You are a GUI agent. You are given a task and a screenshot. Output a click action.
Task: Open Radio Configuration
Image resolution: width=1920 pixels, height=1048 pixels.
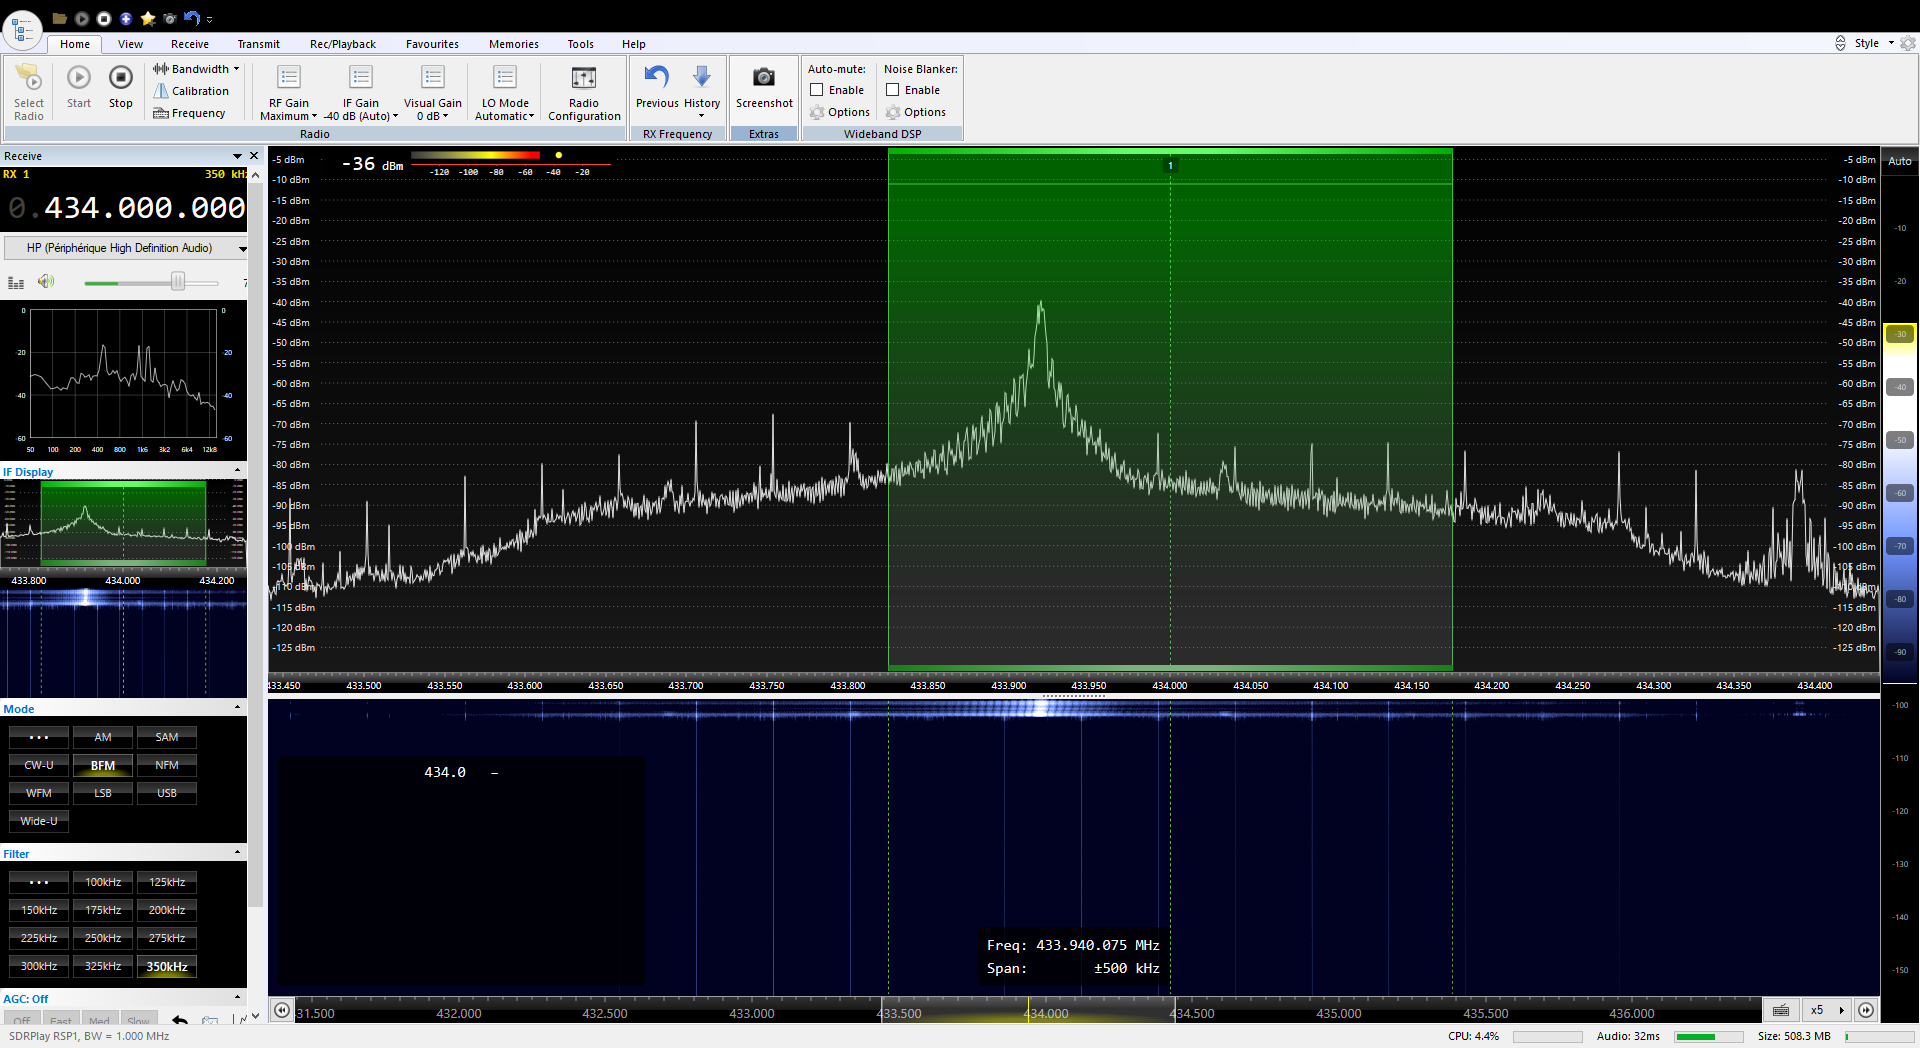point(584,78)
